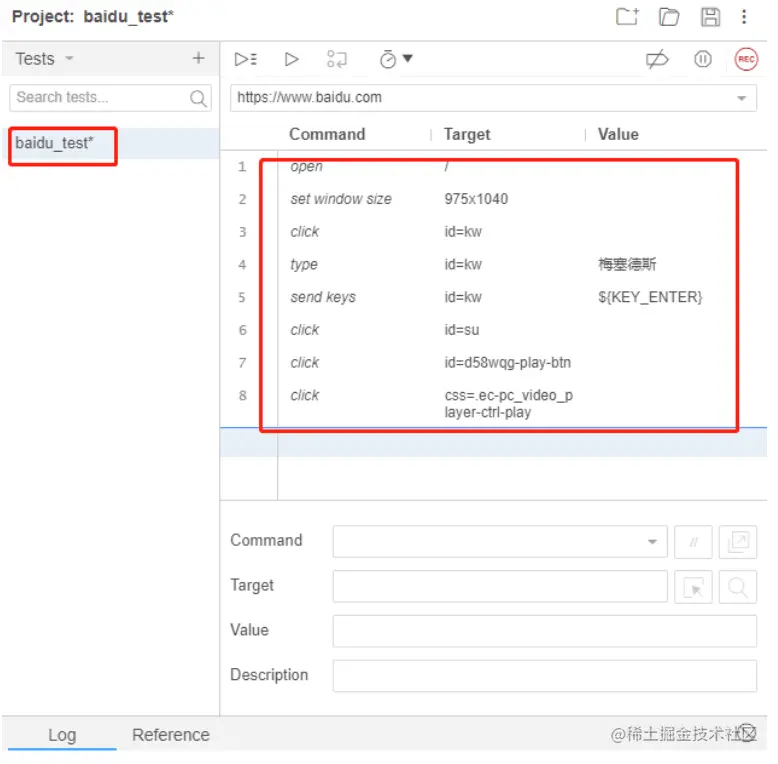Click the search tests magnifier icon
Image resolution: width=778 pixels, height=764 pixels.
point(198,98)
